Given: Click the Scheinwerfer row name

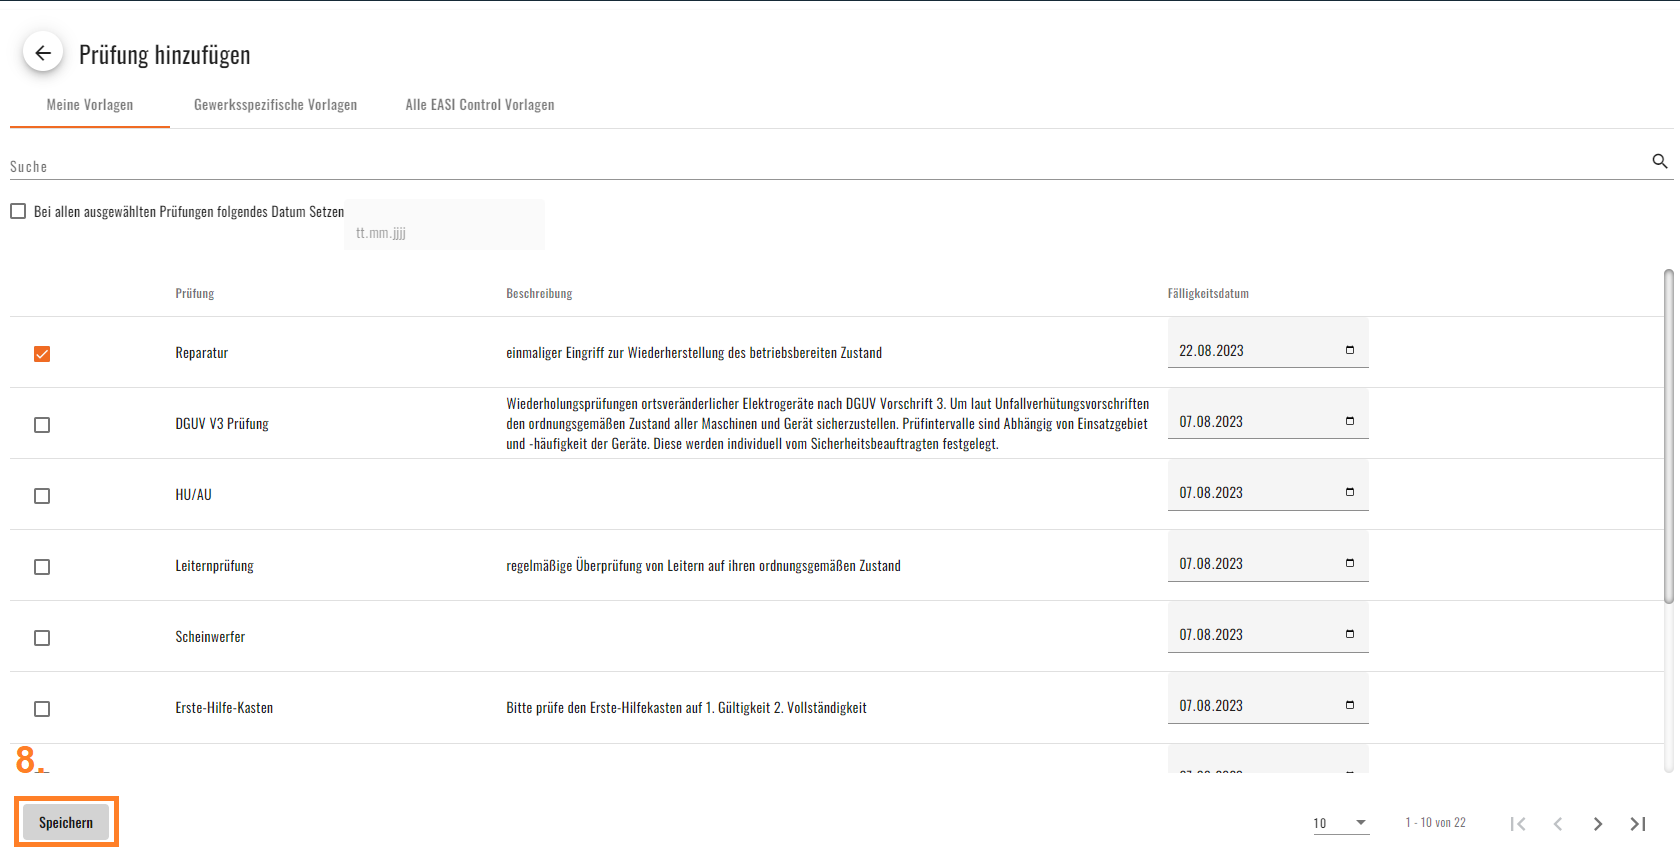Looking at the screenshot, I should click(x=210, y=637).
